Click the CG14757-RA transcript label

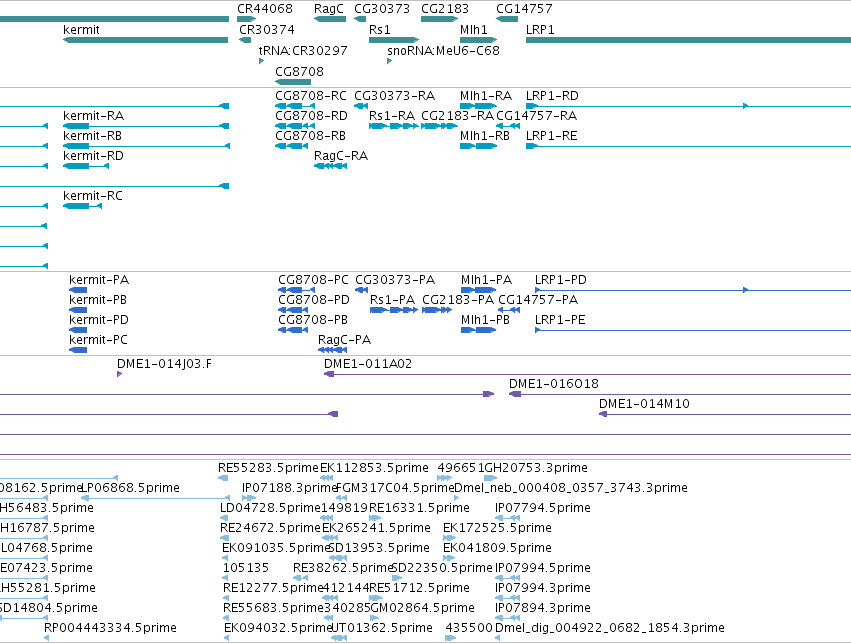click(537, 116)
